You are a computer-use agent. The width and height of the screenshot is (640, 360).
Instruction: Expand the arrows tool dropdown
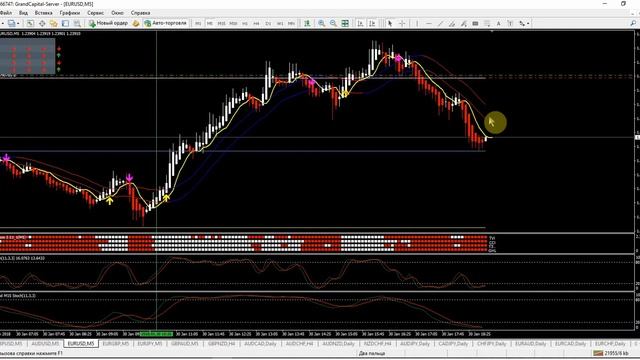click(528, 24)
